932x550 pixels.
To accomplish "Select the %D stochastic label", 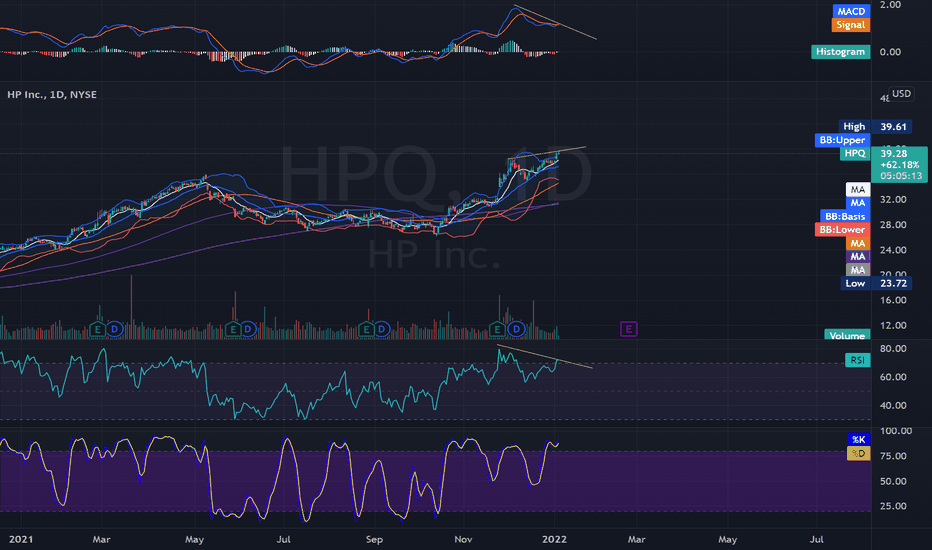I will (x=858, y=454).
